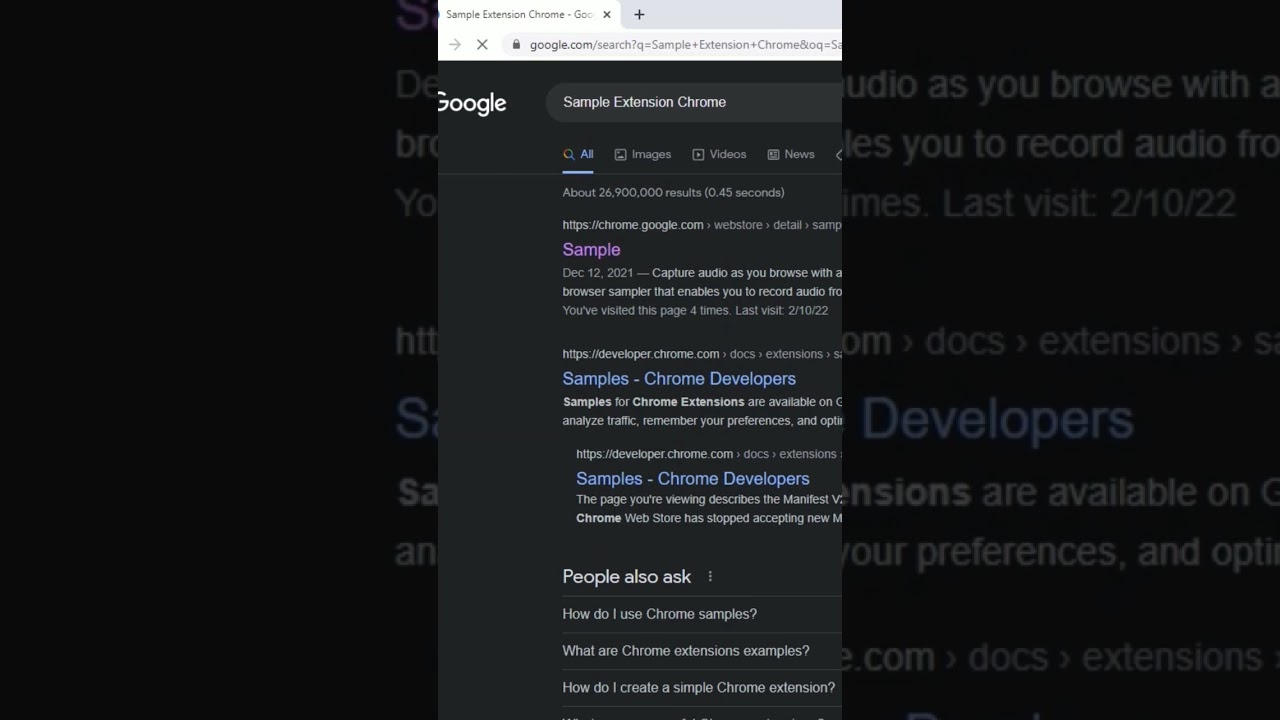
Task: Switch to Images results tab
Action: coord(643,155)
